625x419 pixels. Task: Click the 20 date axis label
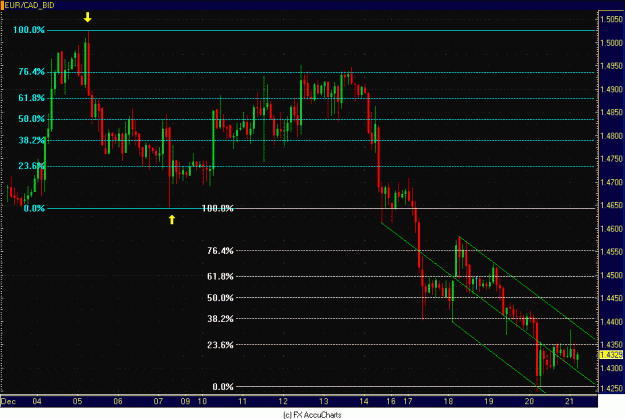529,401
